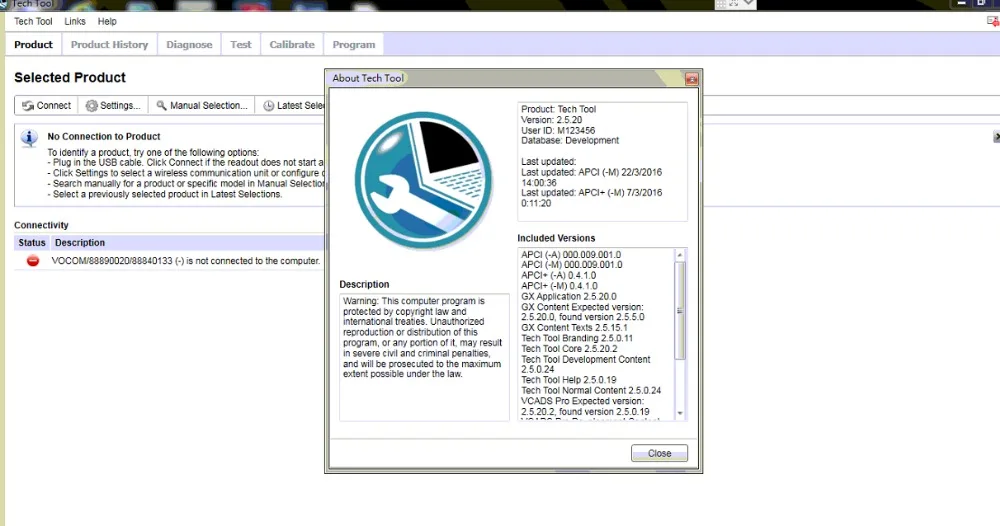1000x526 pixels.
Task: Open the Links menu
Action: tap(75, 21)
